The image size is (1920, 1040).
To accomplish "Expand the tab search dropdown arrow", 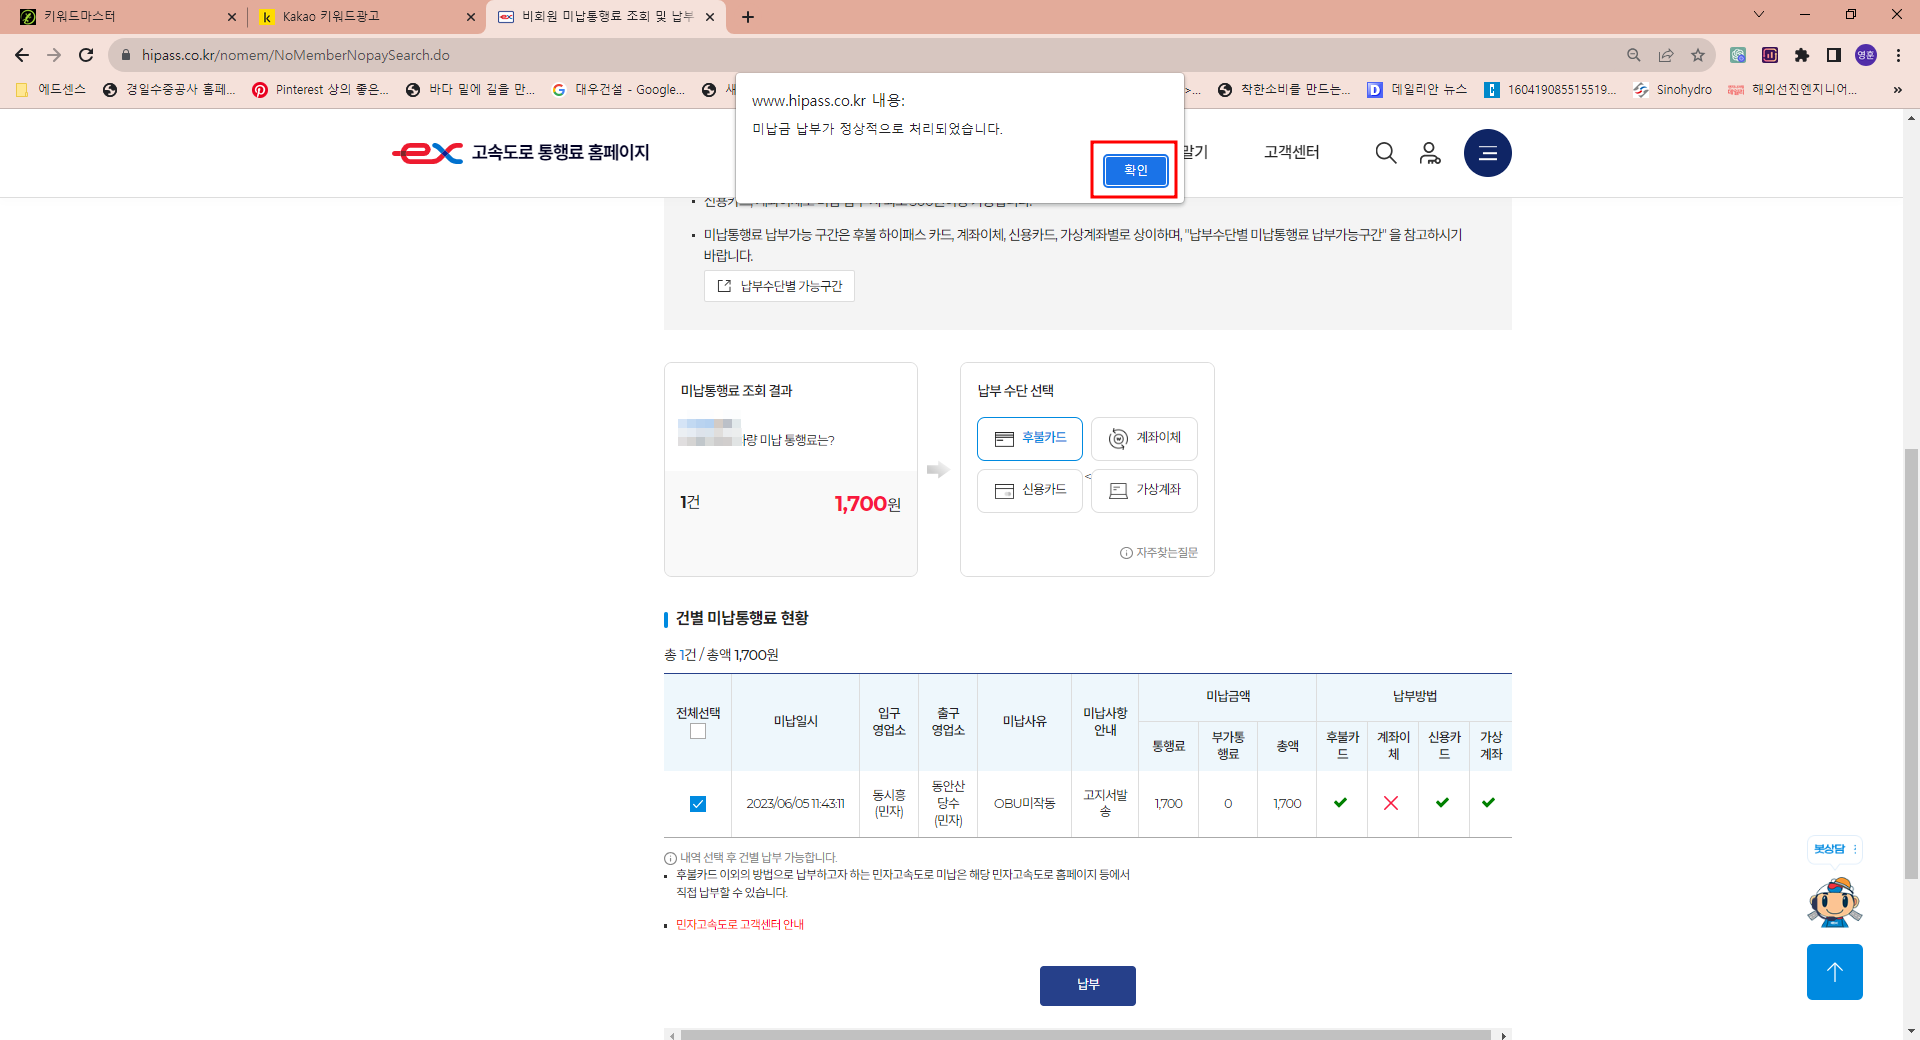I will point(1759,14).
